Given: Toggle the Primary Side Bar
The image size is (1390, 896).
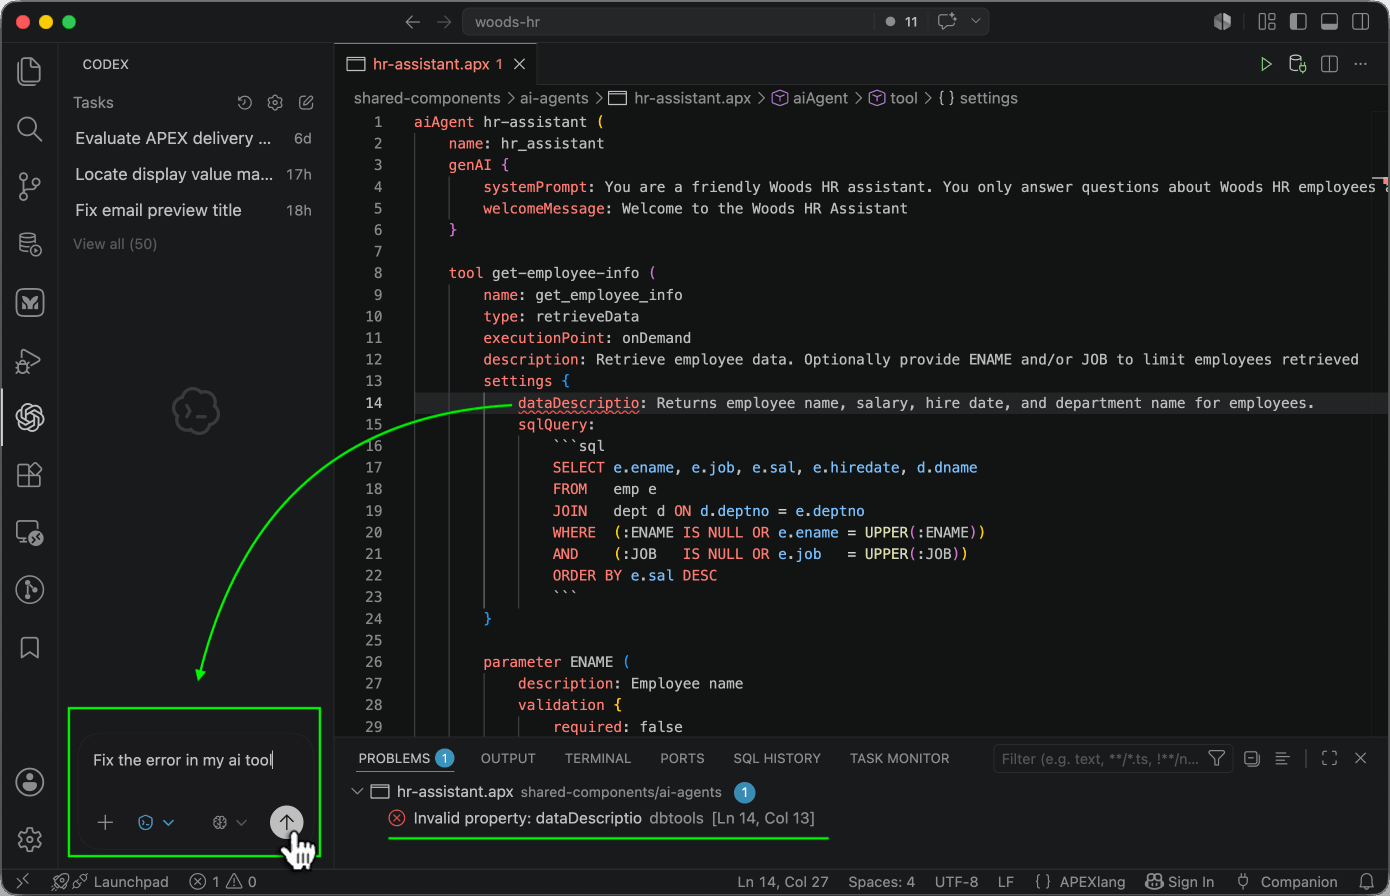Looking at the screenshot, I should coord(1298,21).
